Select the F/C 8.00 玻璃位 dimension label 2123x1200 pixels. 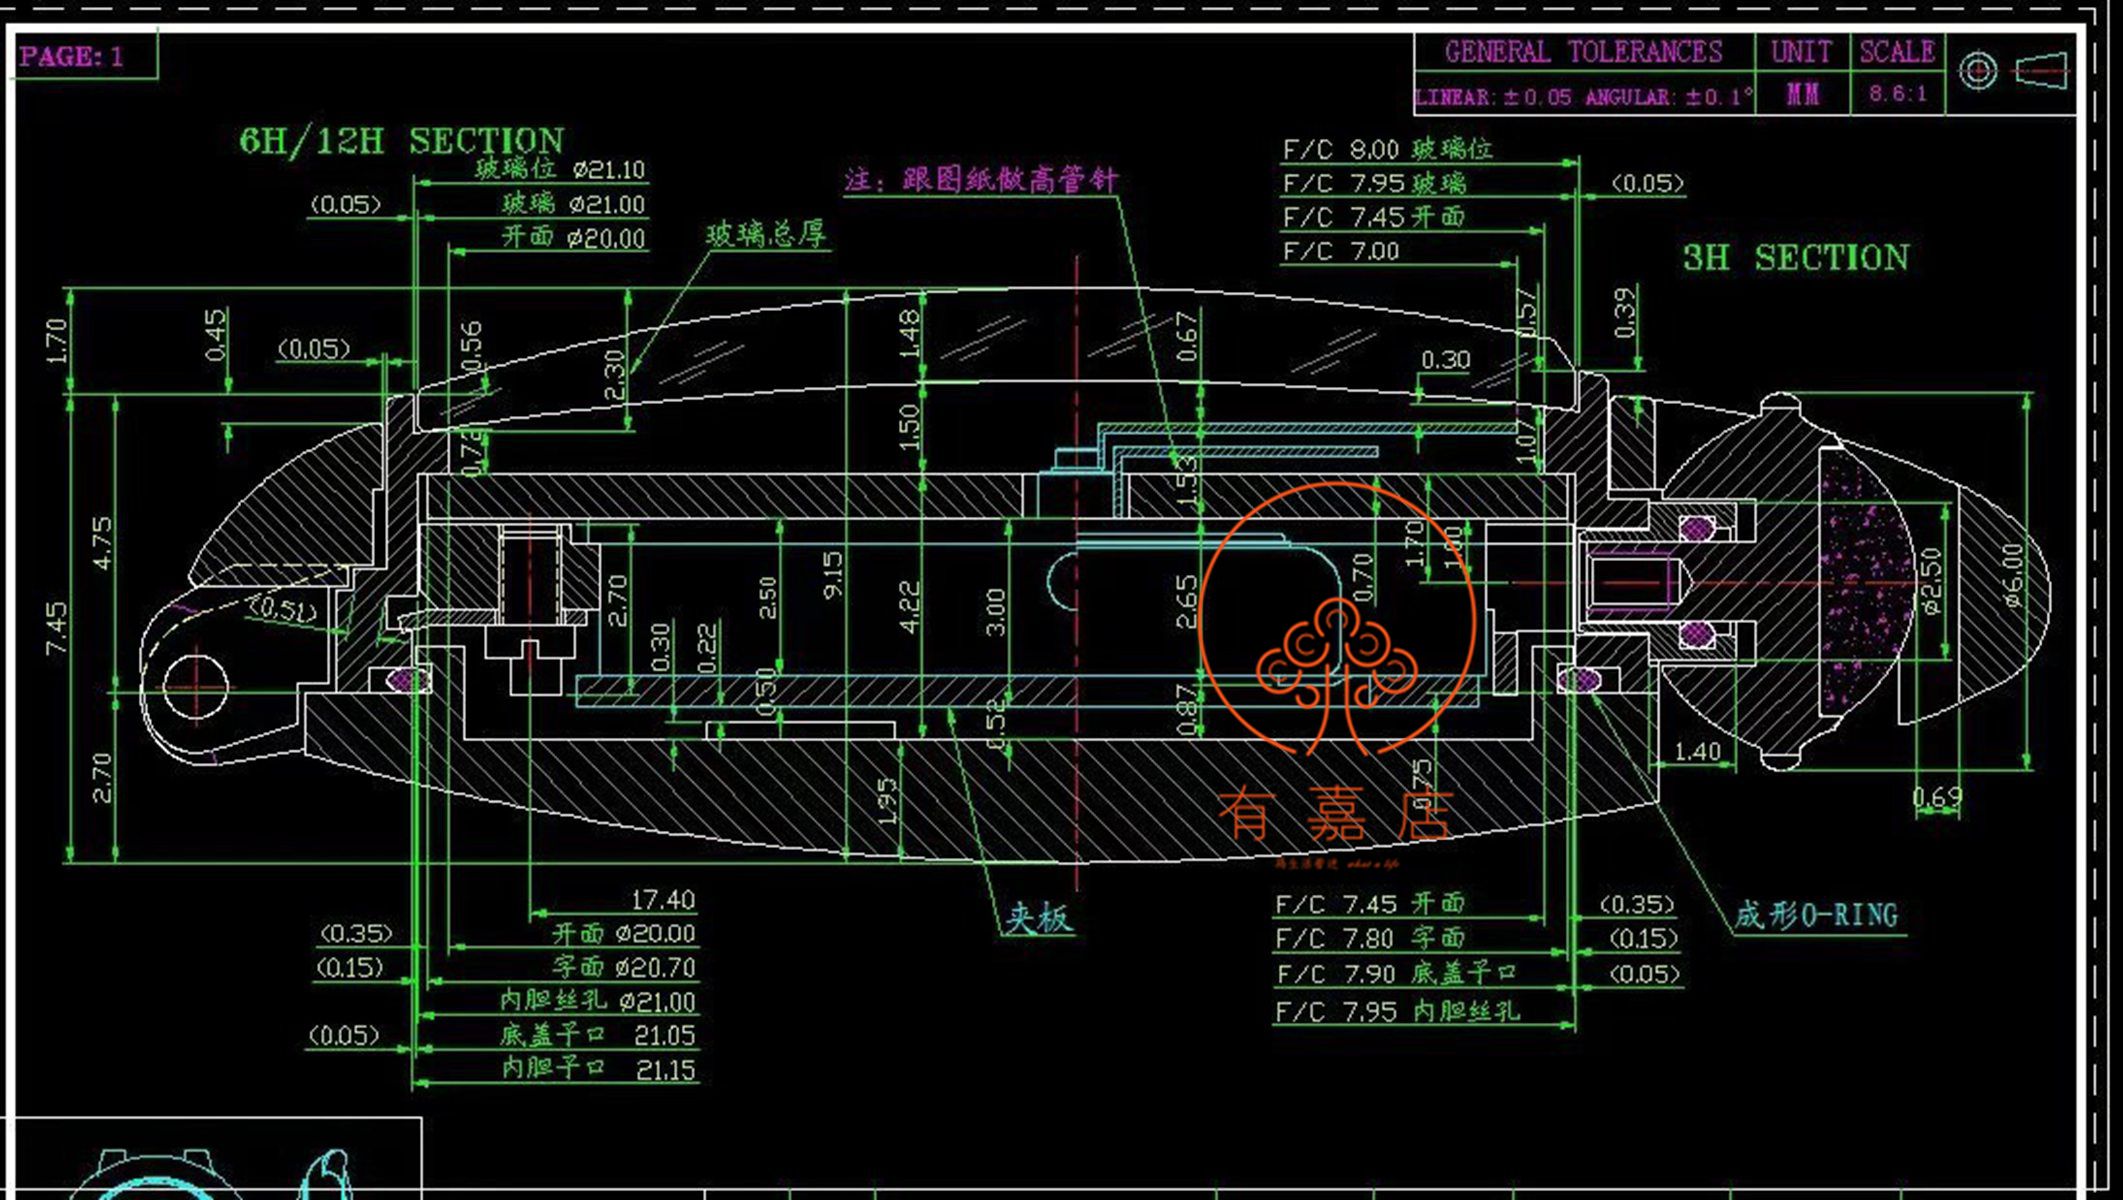pyautogui.click(x=1387, y=150)
